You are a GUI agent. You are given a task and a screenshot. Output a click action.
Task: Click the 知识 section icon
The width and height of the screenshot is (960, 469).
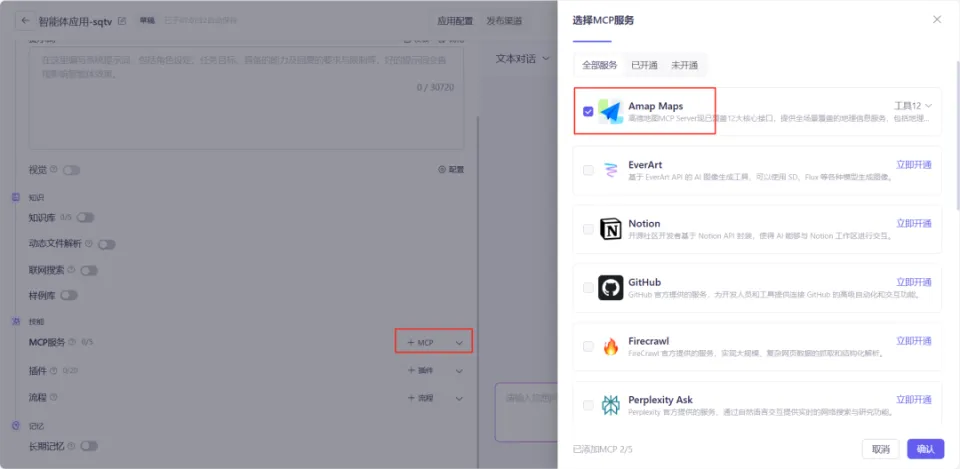click(x=17, y=197)
